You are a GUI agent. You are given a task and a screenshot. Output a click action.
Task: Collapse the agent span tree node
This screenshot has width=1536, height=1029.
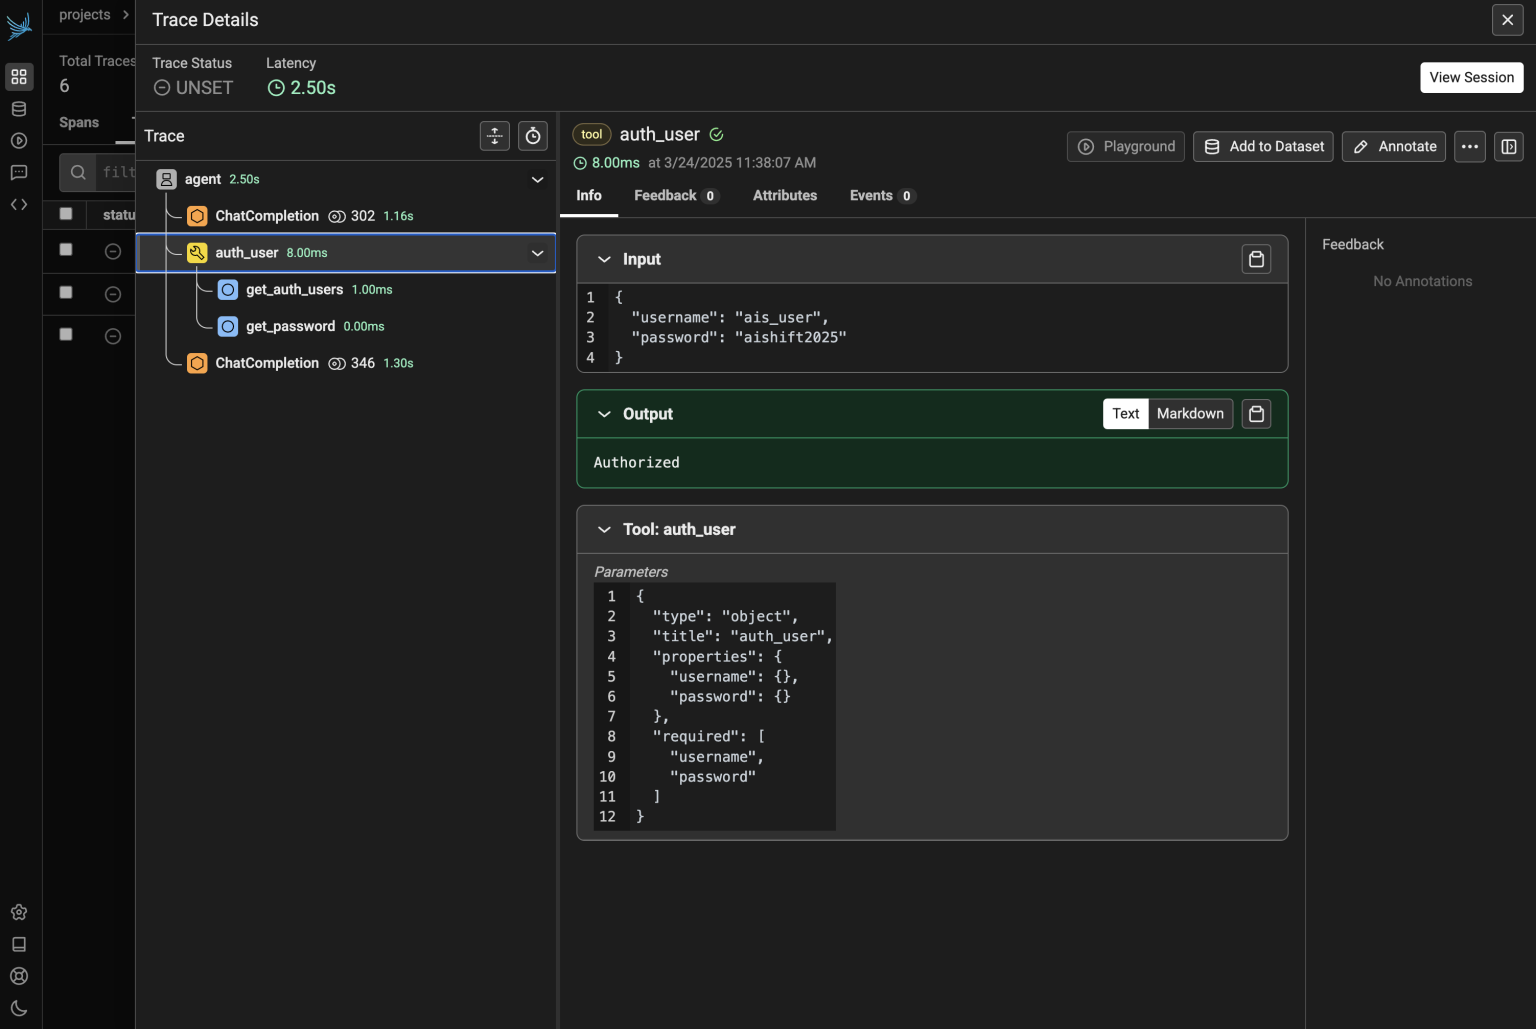click(537, 180)
